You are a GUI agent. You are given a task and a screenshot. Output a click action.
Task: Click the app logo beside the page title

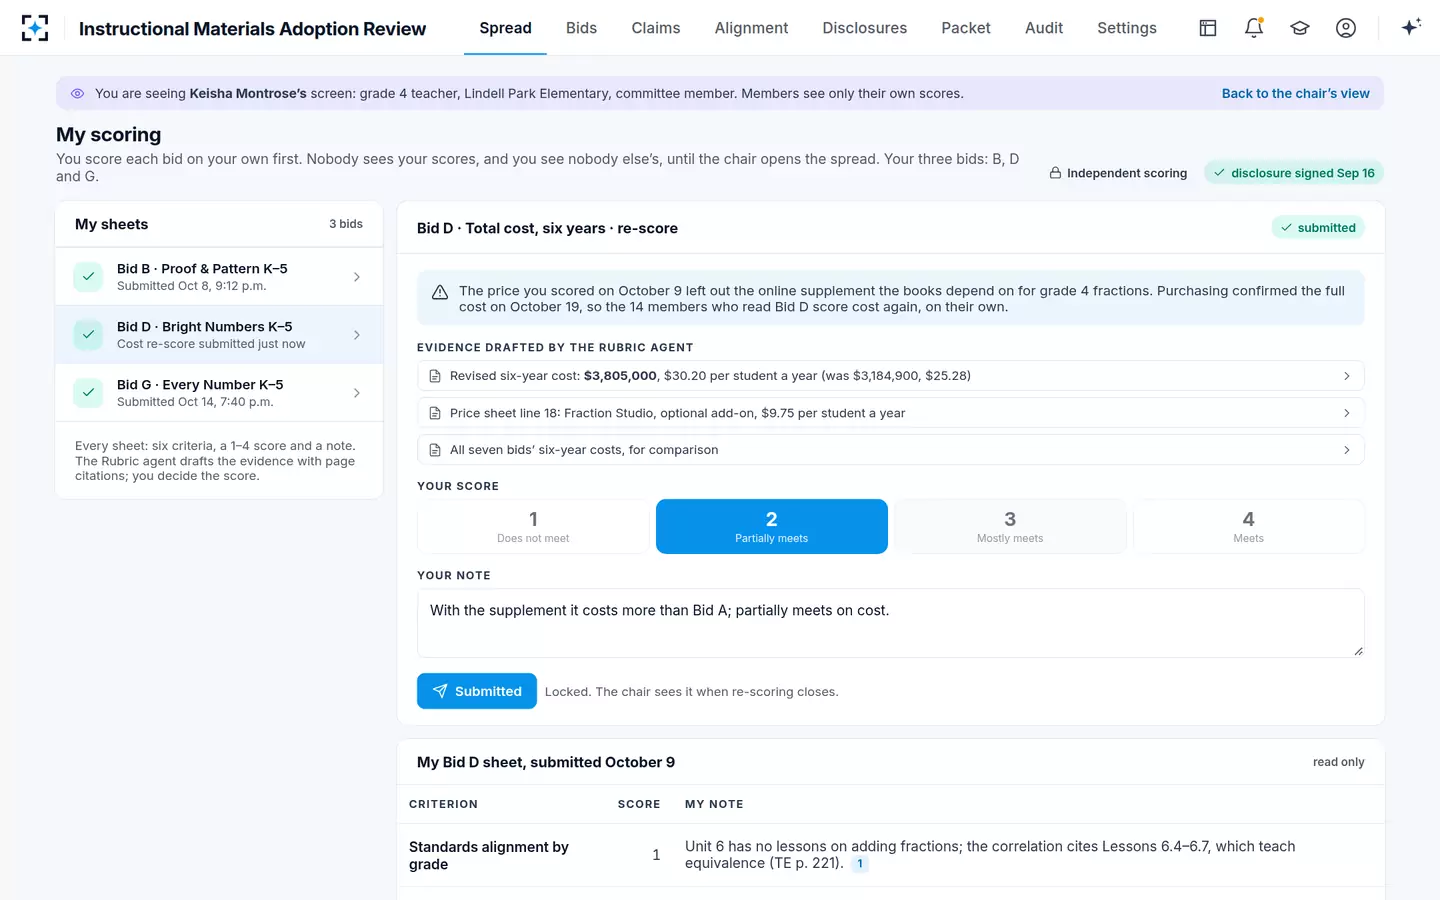click(35, 28)
